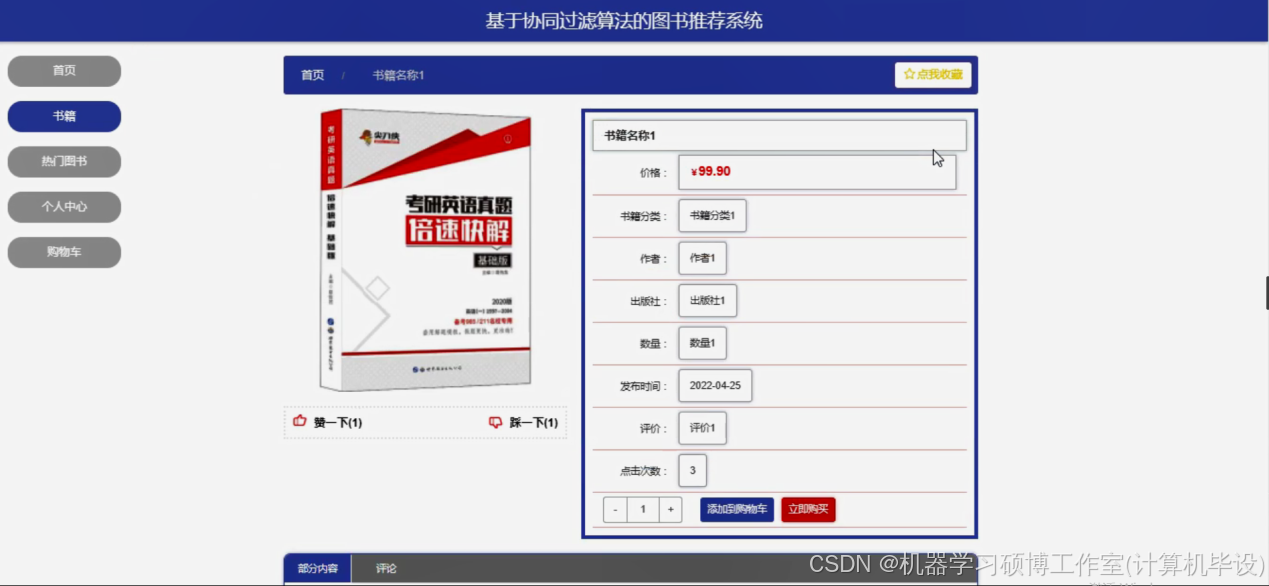Click the 书籍名称1 breadcrumb
This screenshot has width=1269, height=586.
[x=398, y=75]
